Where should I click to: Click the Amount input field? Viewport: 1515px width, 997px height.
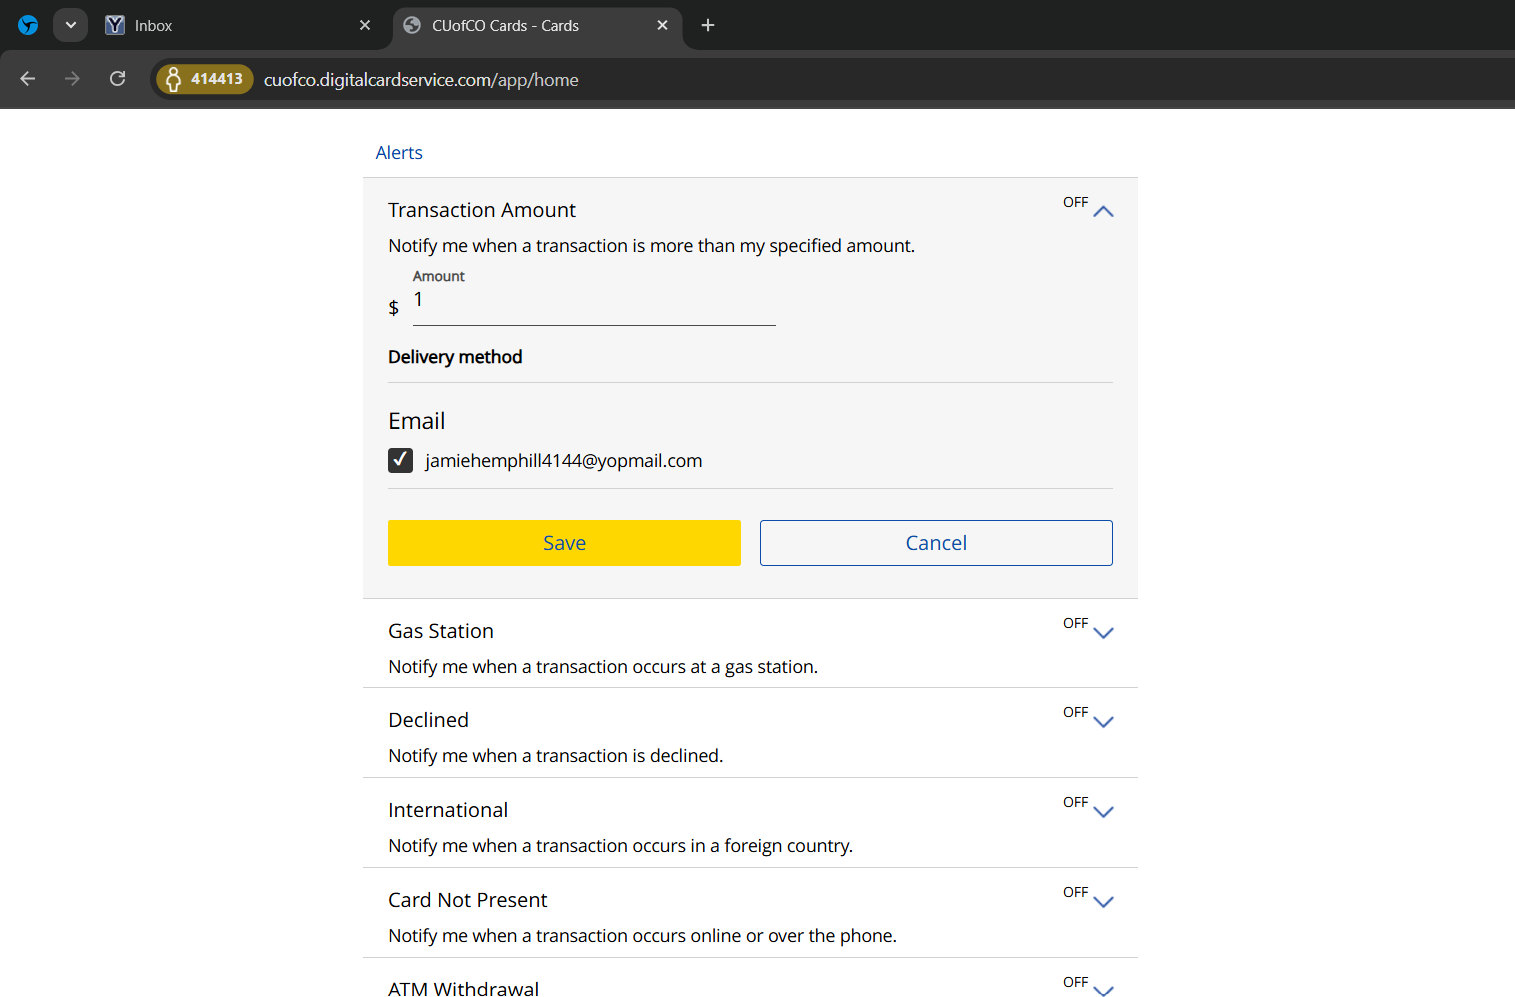(x=594, y=303)
